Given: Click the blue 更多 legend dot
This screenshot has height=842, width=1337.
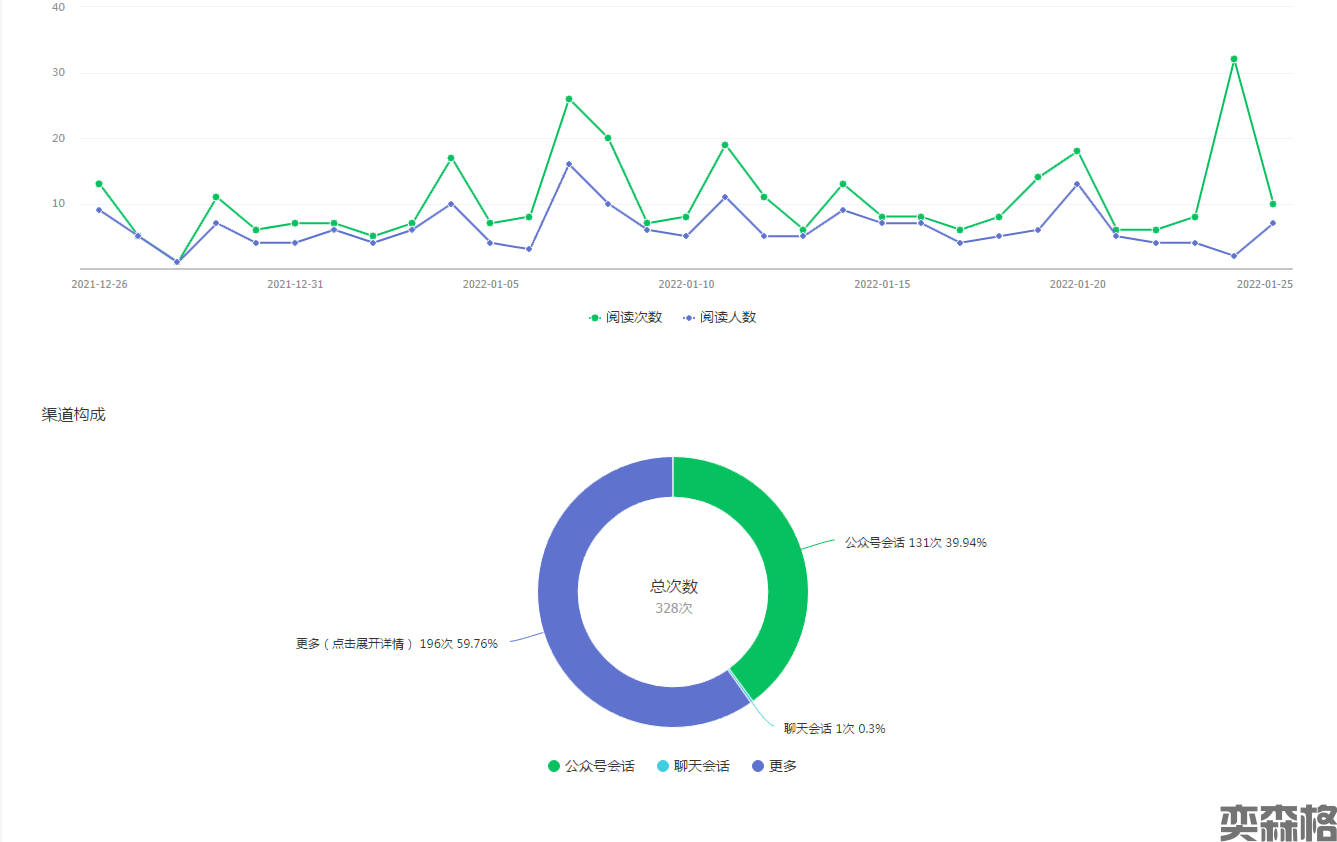Looking at the screenshot, I should (758, 766).
